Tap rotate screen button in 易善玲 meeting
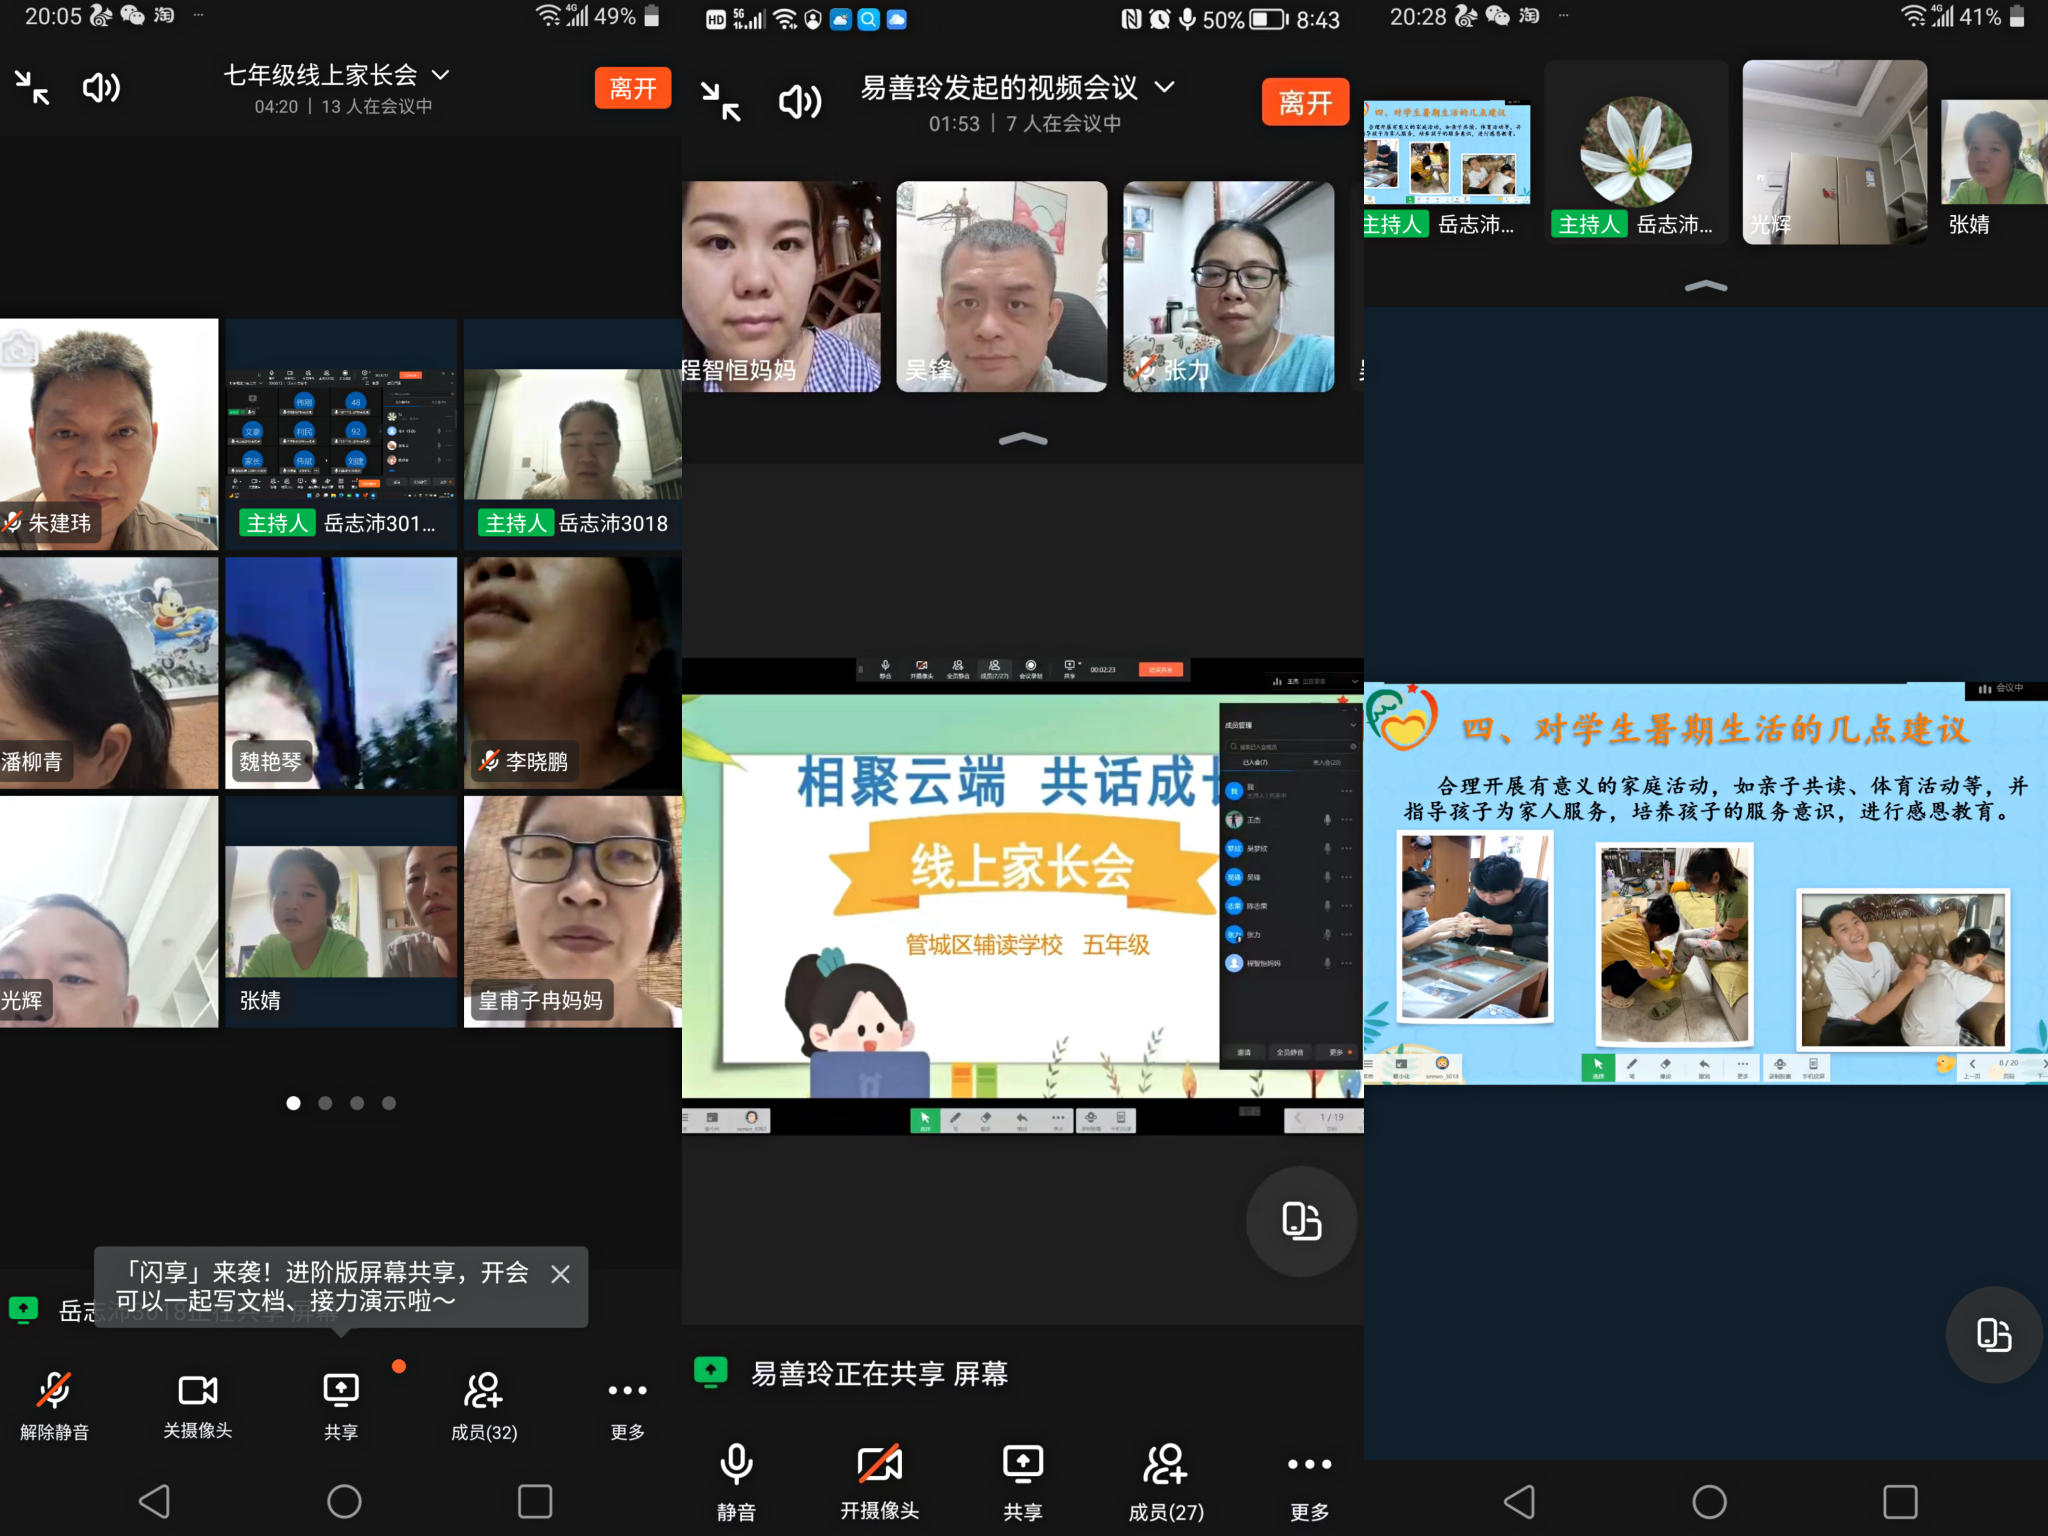2048x1536 pixels. [x=1301, y=1221]
